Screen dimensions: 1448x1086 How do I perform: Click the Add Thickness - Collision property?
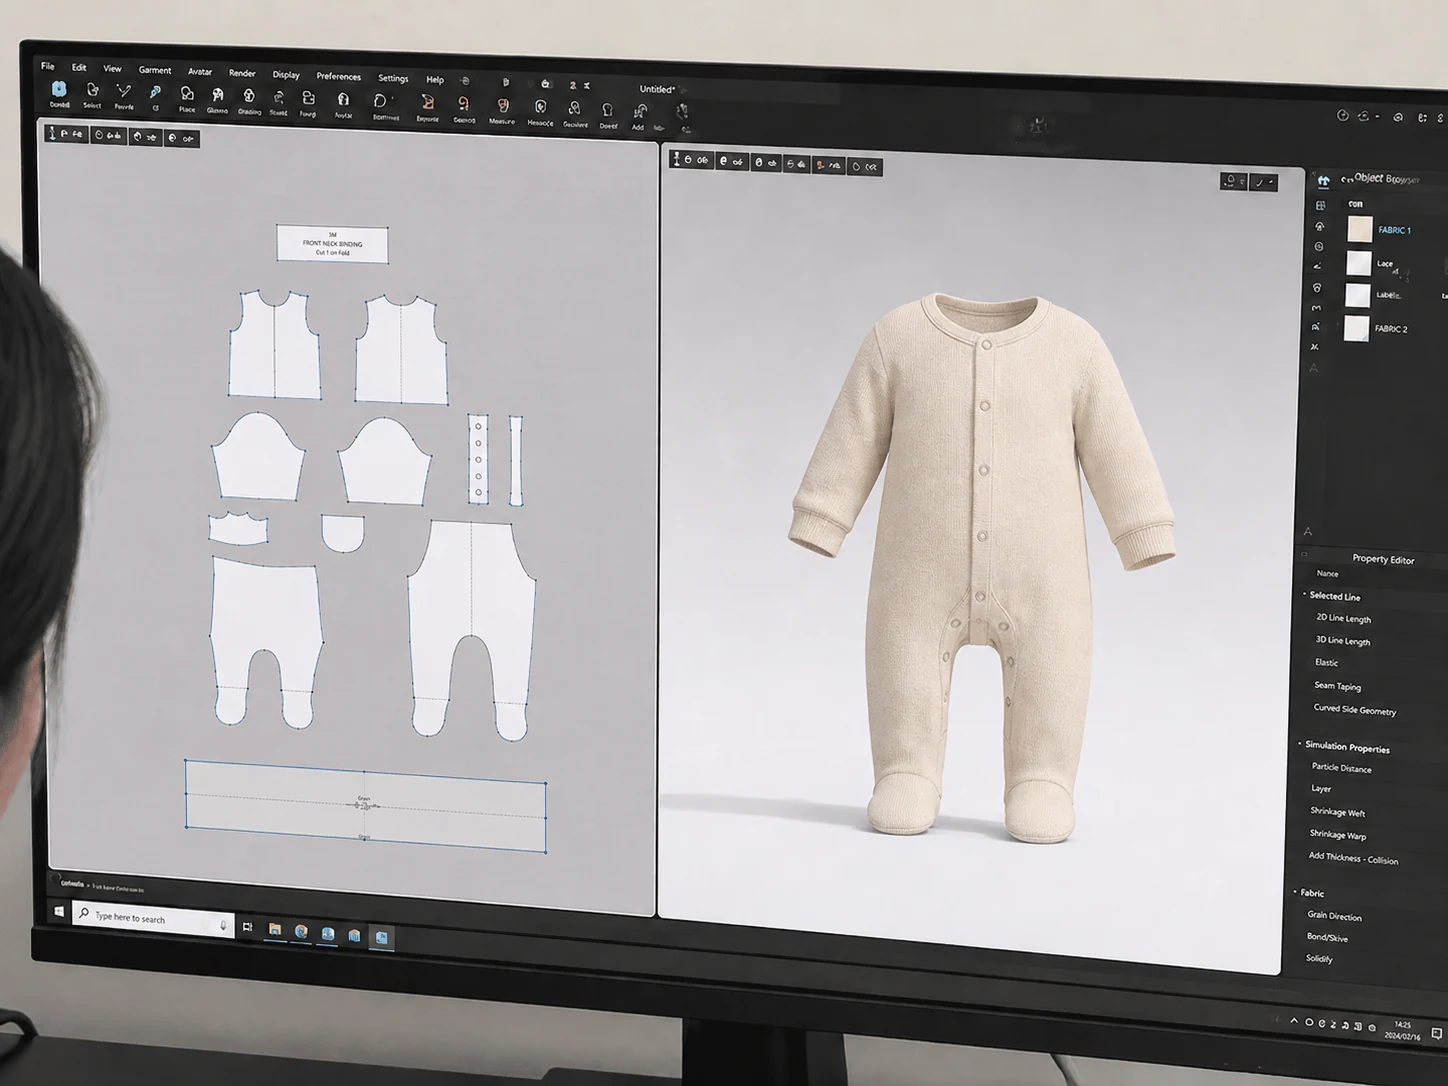pyautogui.click(x=1353, y=858)
